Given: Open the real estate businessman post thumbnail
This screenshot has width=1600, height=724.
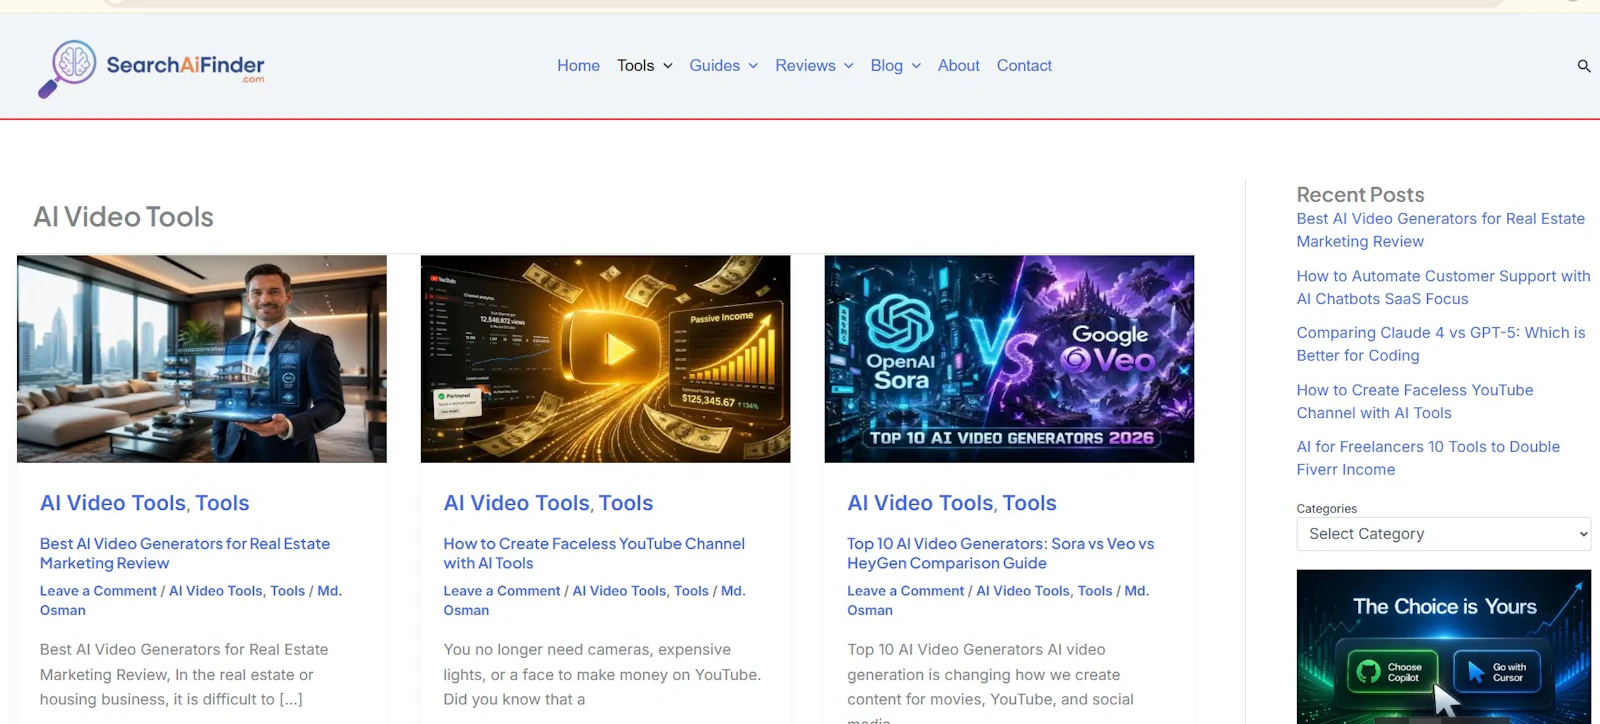Looking at the screenshot, I should (x=202, y=359).
